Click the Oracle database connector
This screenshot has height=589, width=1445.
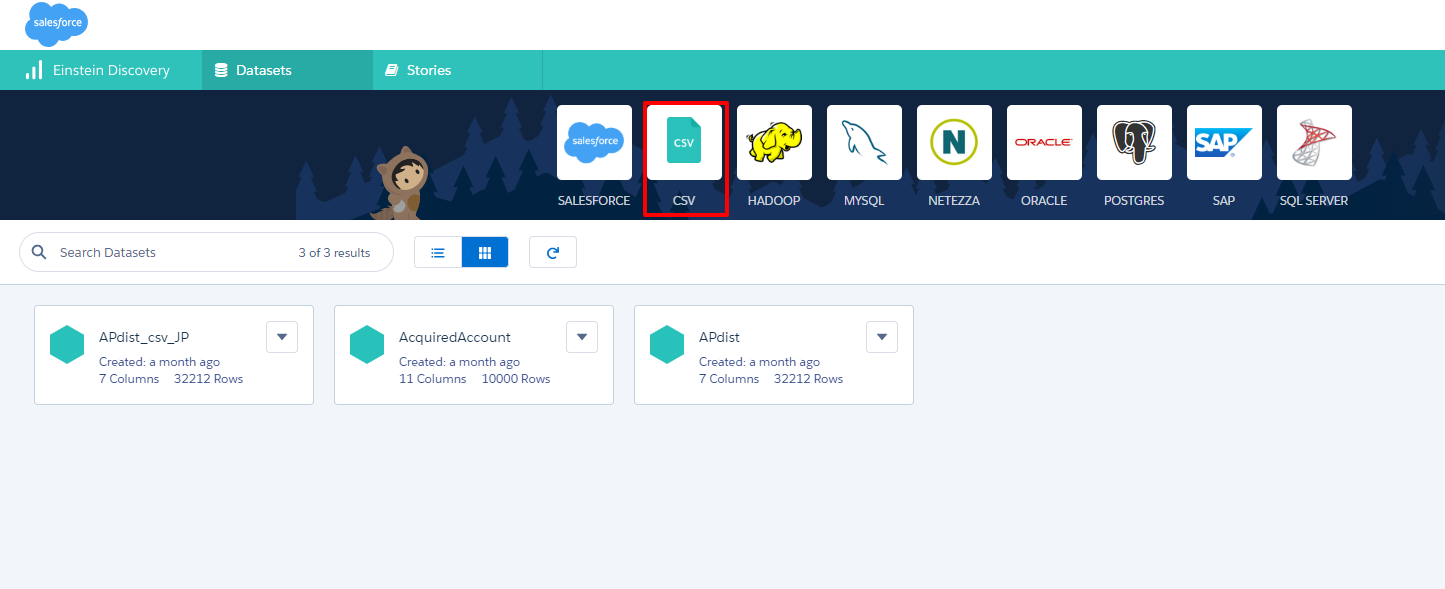pyautogui.click(x=1044, y=143)
